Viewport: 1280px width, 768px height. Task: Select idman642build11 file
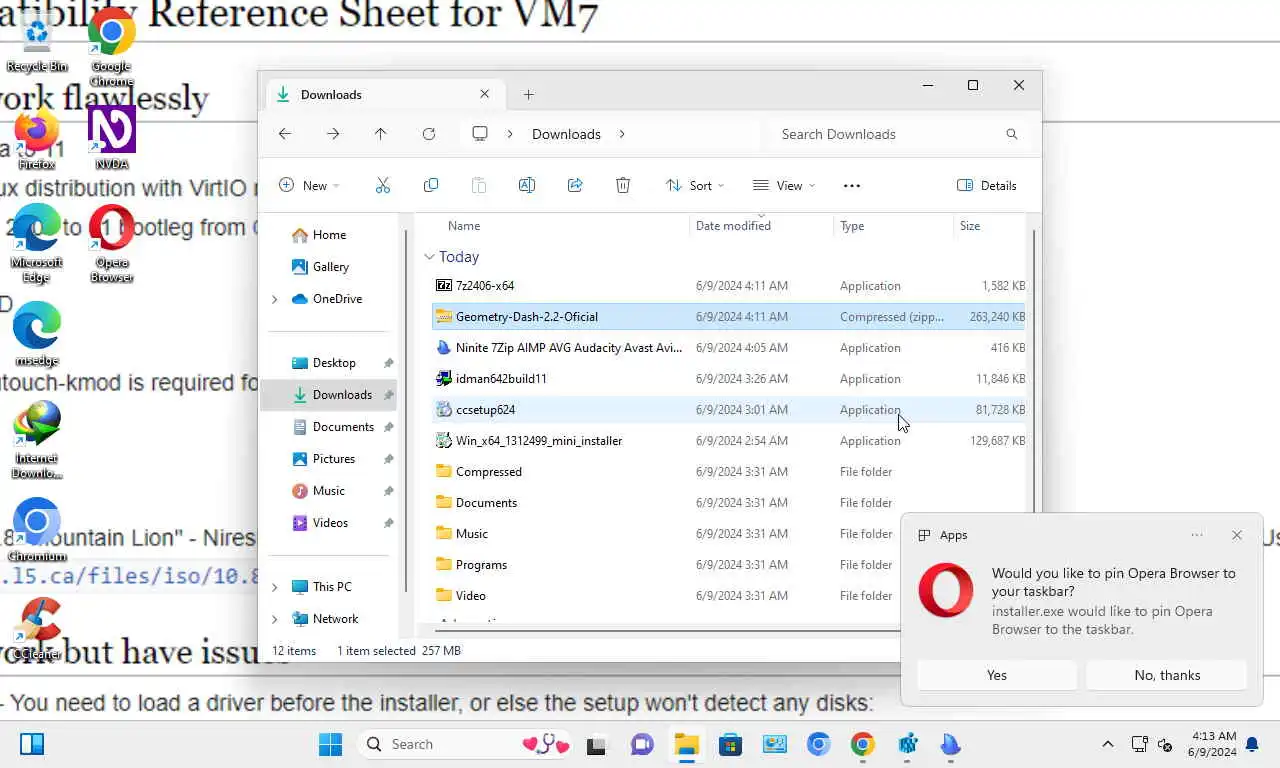click(730, 379)
